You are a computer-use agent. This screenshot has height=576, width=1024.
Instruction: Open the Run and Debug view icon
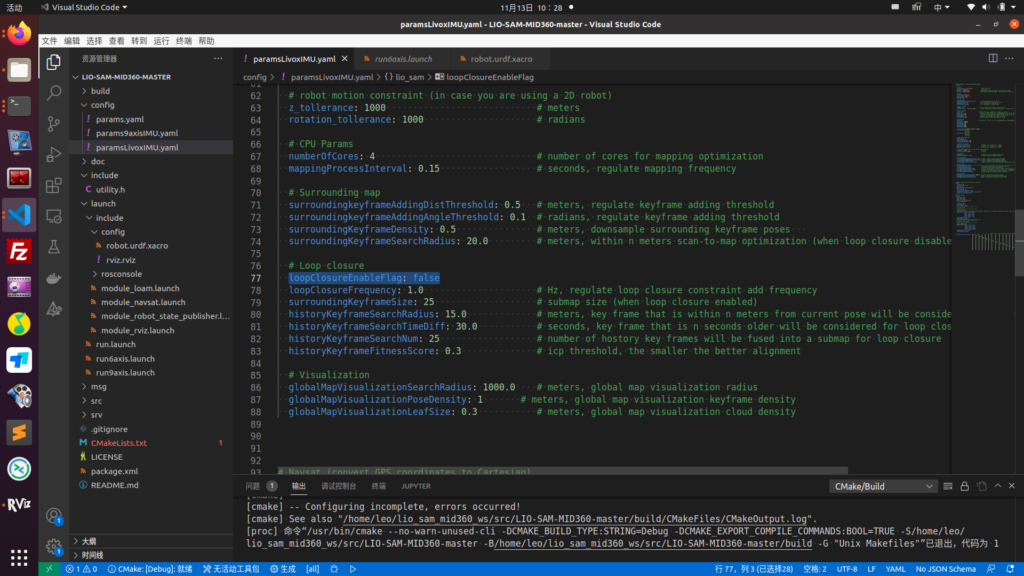click(x=54, y=154)
